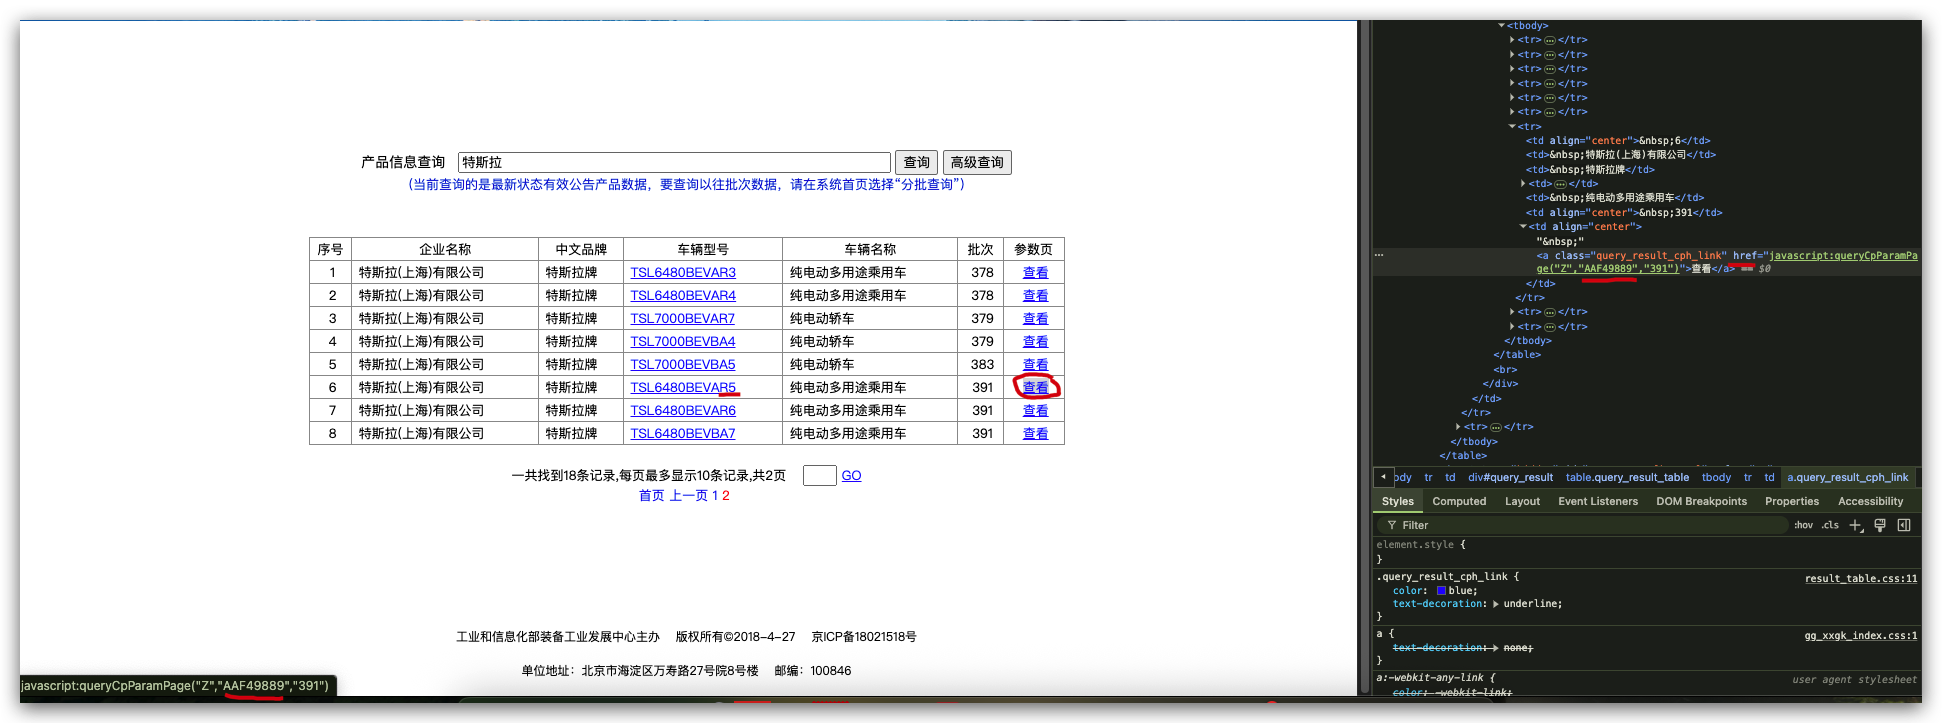Viewport: 1942px width, 723px height.
Task: Open the Computed tab
Action: pyautogui.click(x=1459, y=501)
